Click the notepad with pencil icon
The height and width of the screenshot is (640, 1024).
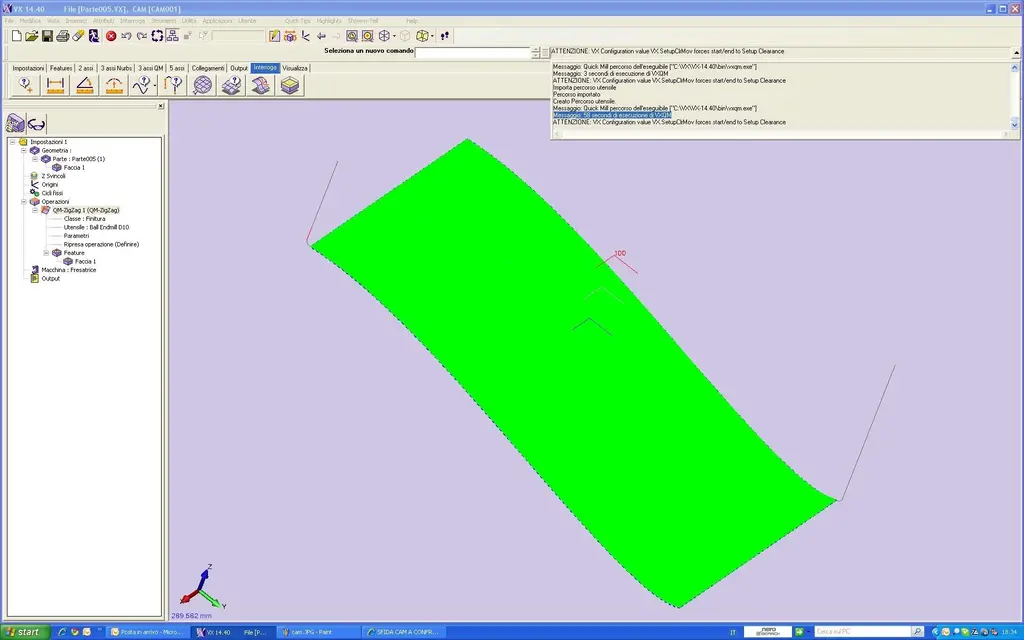tap(275, 36)
